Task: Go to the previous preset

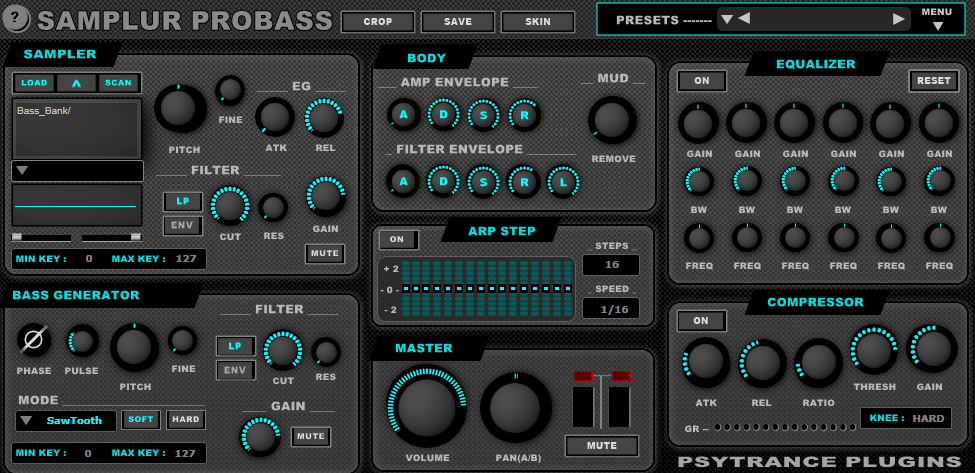Action: pyautogui.click(x=744, y=19)
